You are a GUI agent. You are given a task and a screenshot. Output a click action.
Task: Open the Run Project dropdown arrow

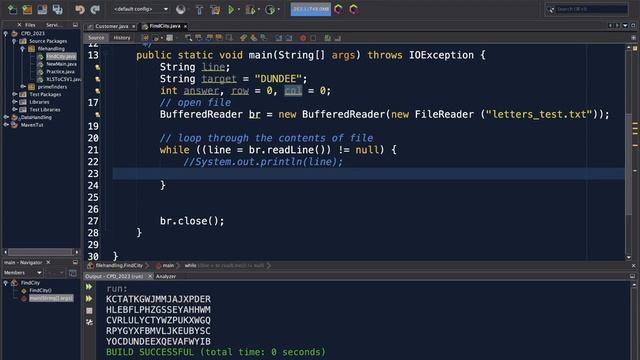pos(239,9)
